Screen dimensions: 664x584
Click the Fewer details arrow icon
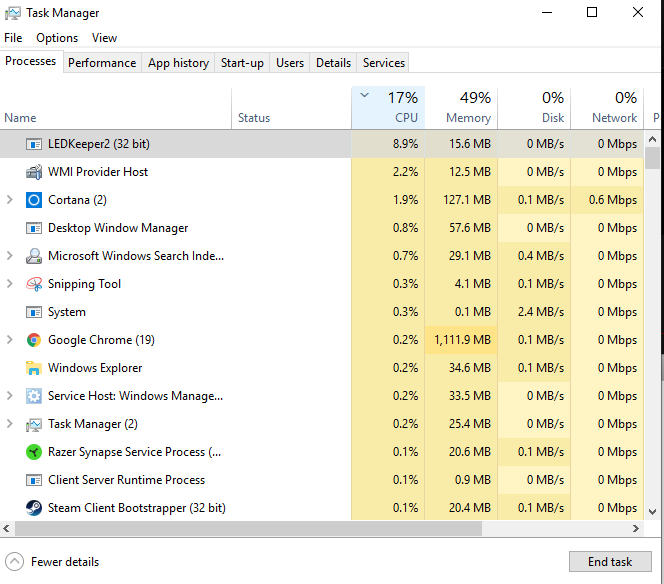click(14, 562)
